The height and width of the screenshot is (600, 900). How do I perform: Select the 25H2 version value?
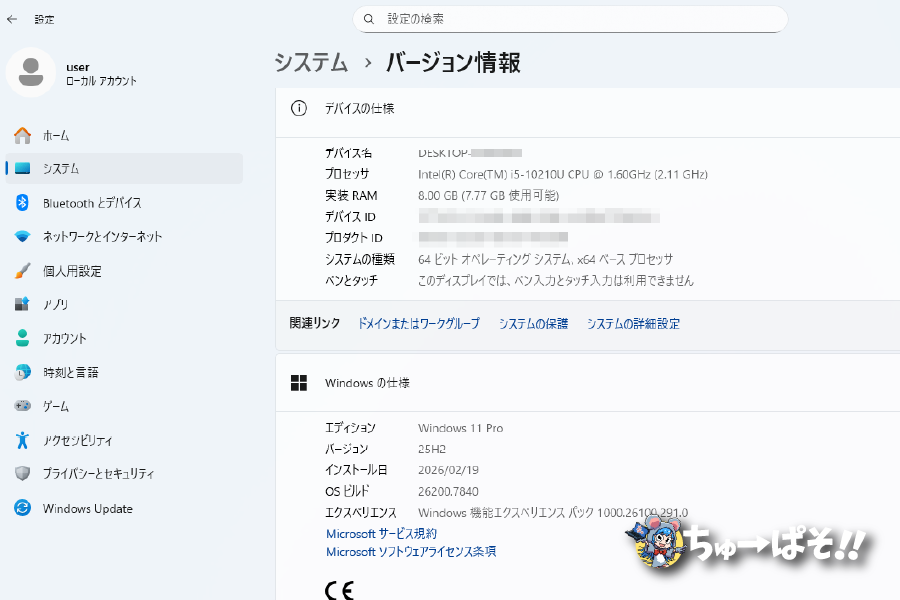pyautogui.click(x=432, y=449)
